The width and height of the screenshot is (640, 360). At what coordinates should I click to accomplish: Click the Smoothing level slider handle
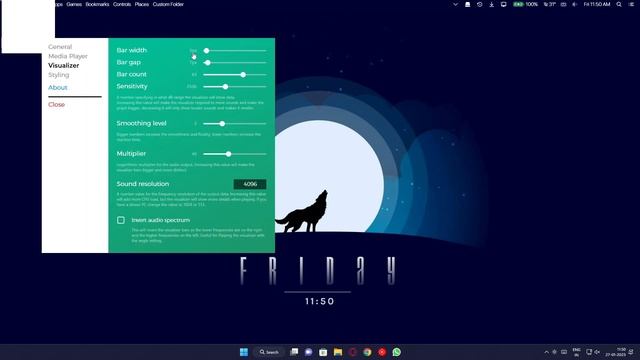[x=222, y=123]
